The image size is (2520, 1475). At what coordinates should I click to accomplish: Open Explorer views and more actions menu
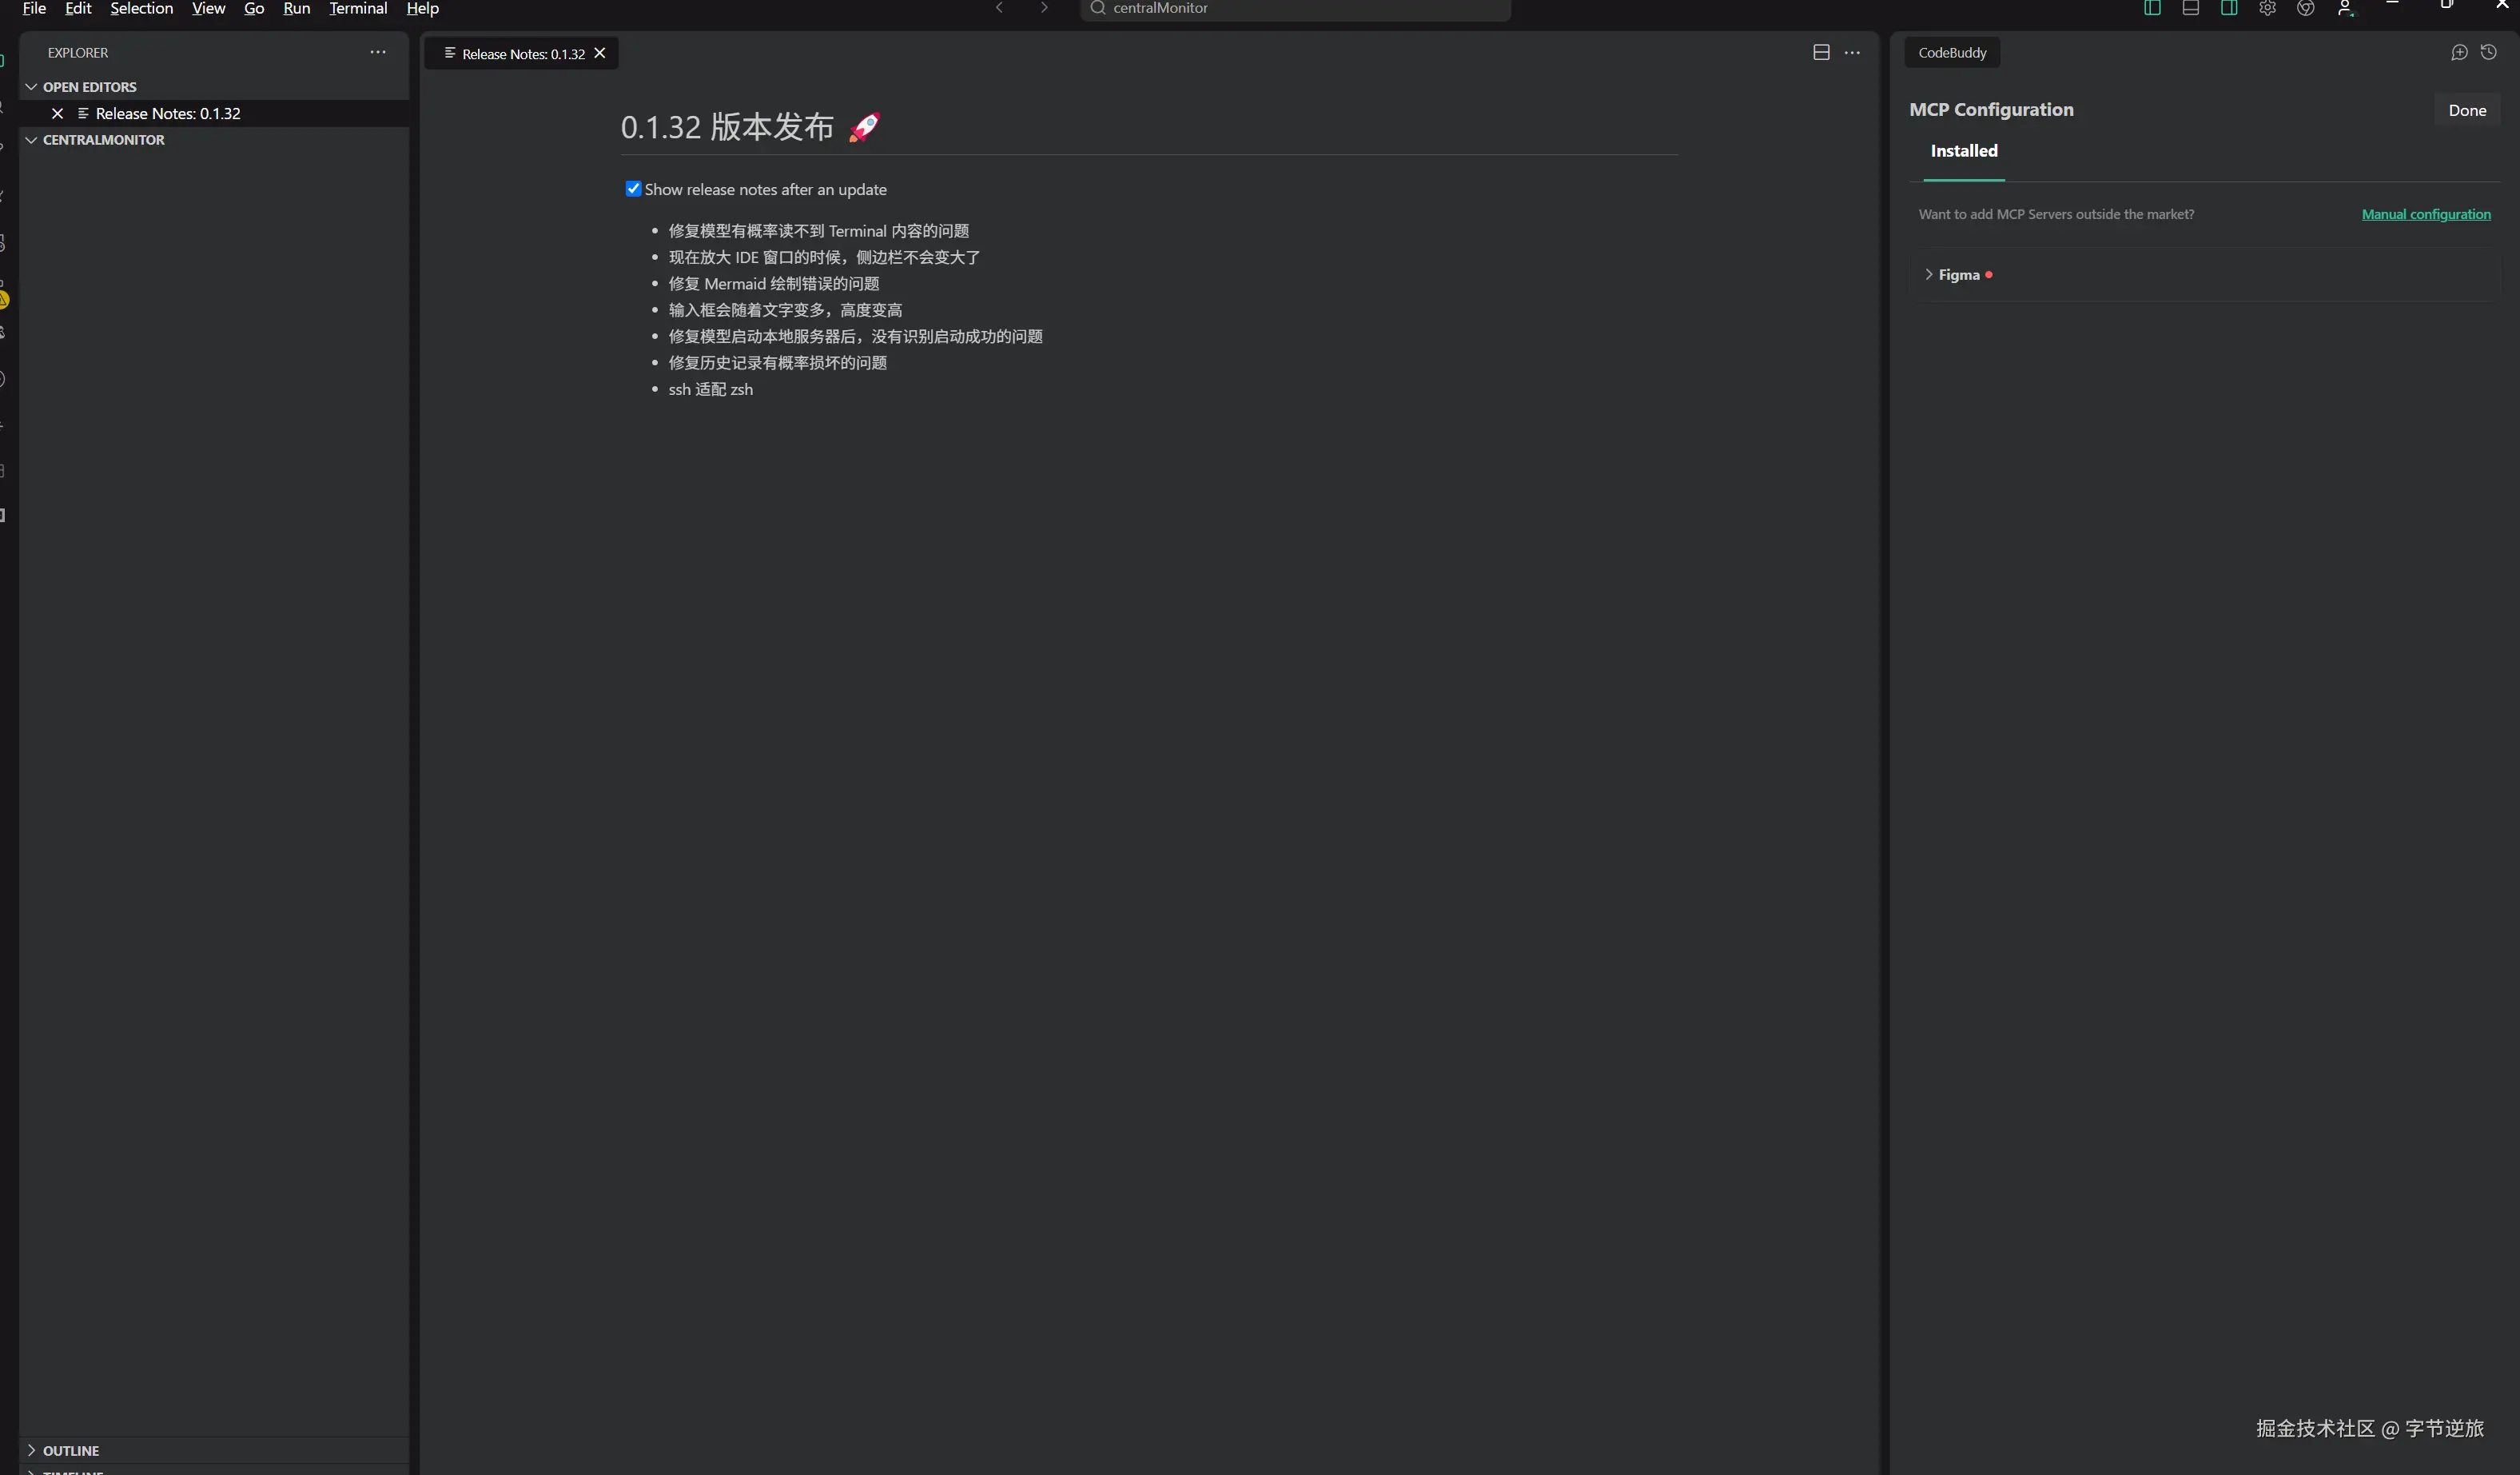pyautogui.click(x=378, y=52)
